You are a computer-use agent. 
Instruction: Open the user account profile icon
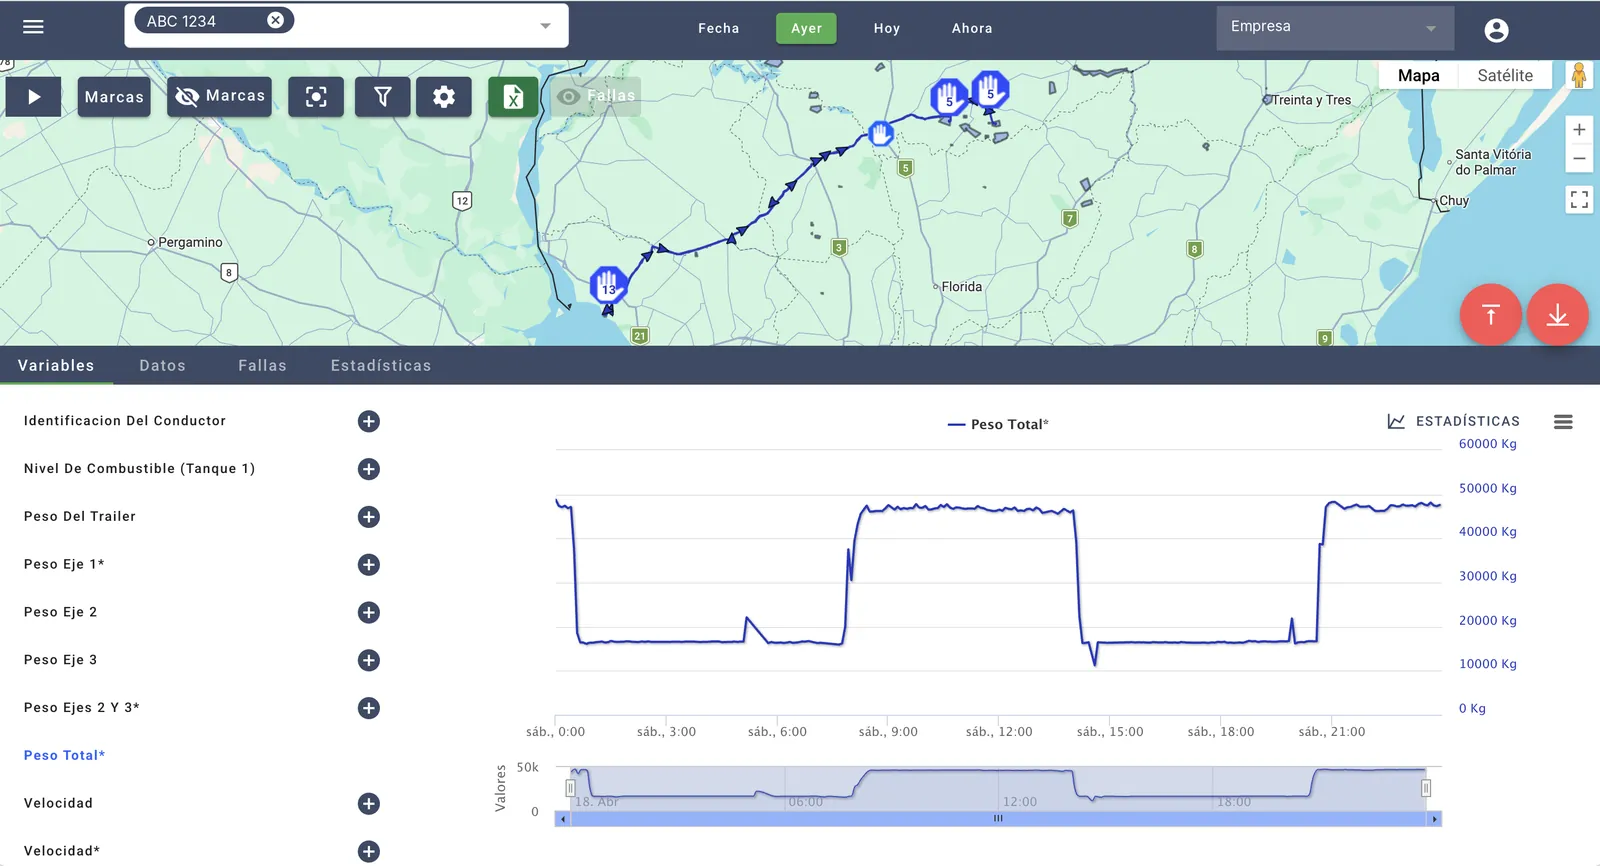[x=1496, y=30]
